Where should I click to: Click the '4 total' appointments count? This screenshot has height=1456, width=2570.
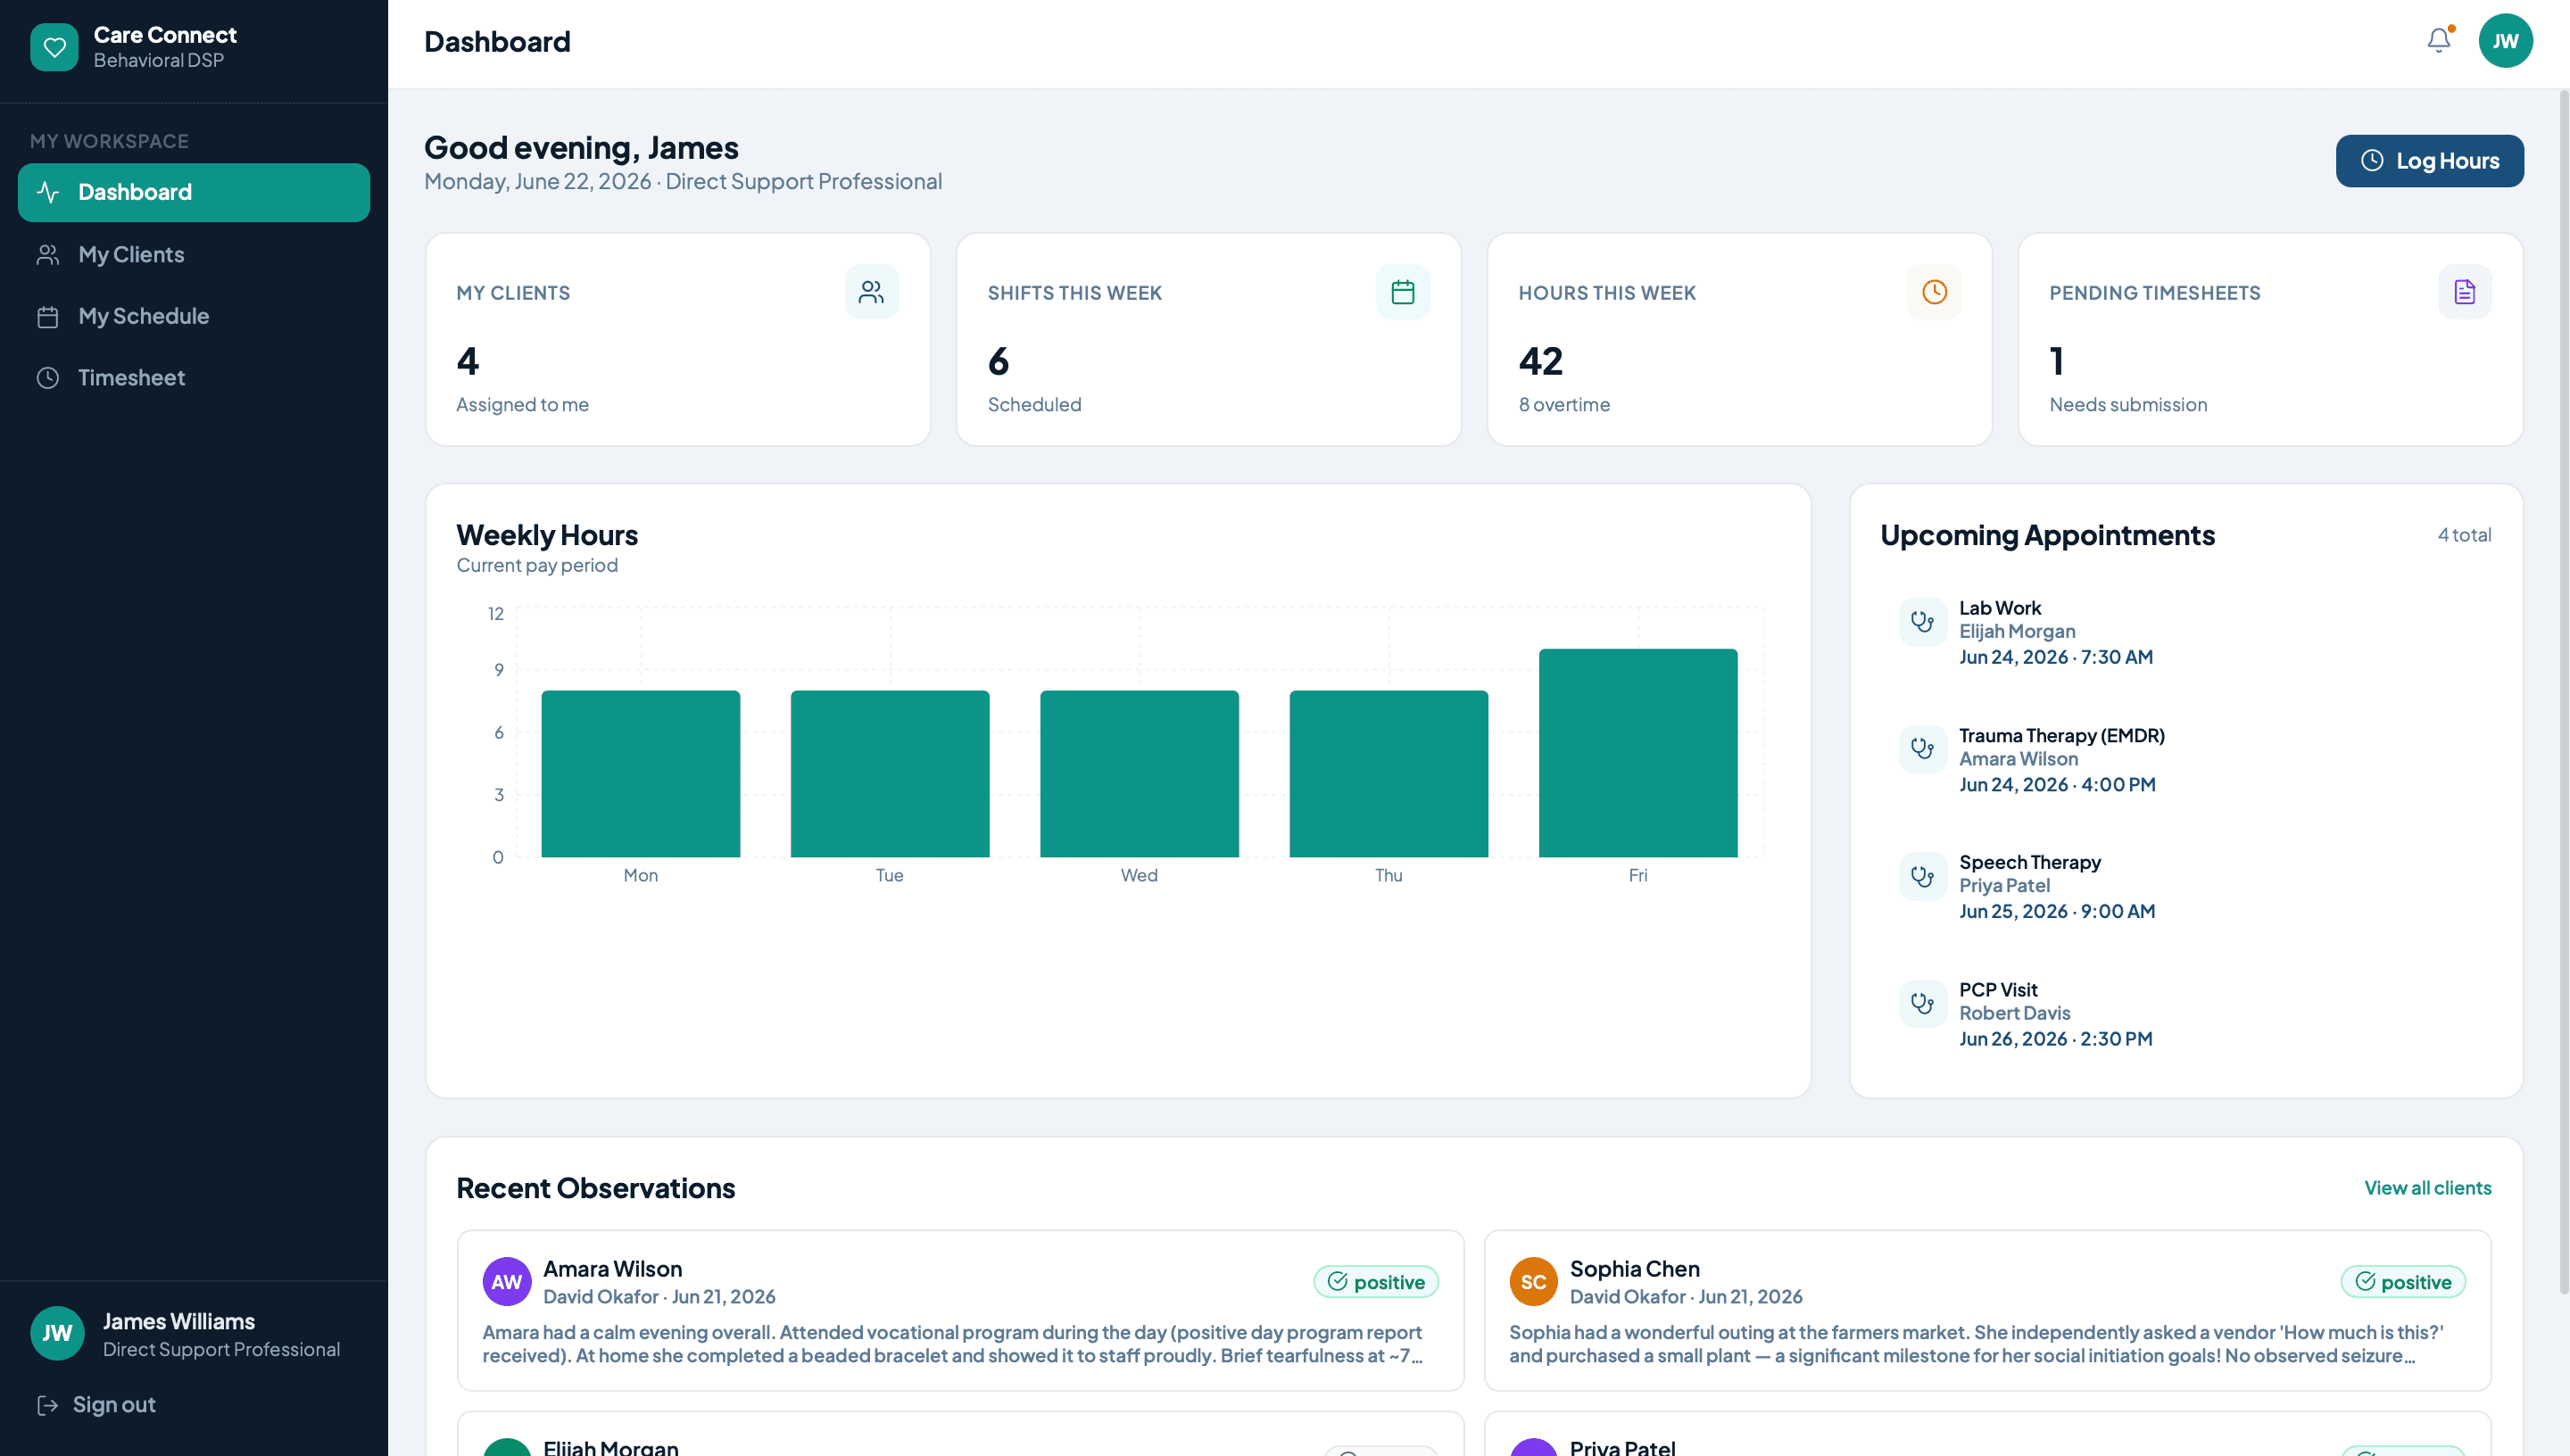2464,534
